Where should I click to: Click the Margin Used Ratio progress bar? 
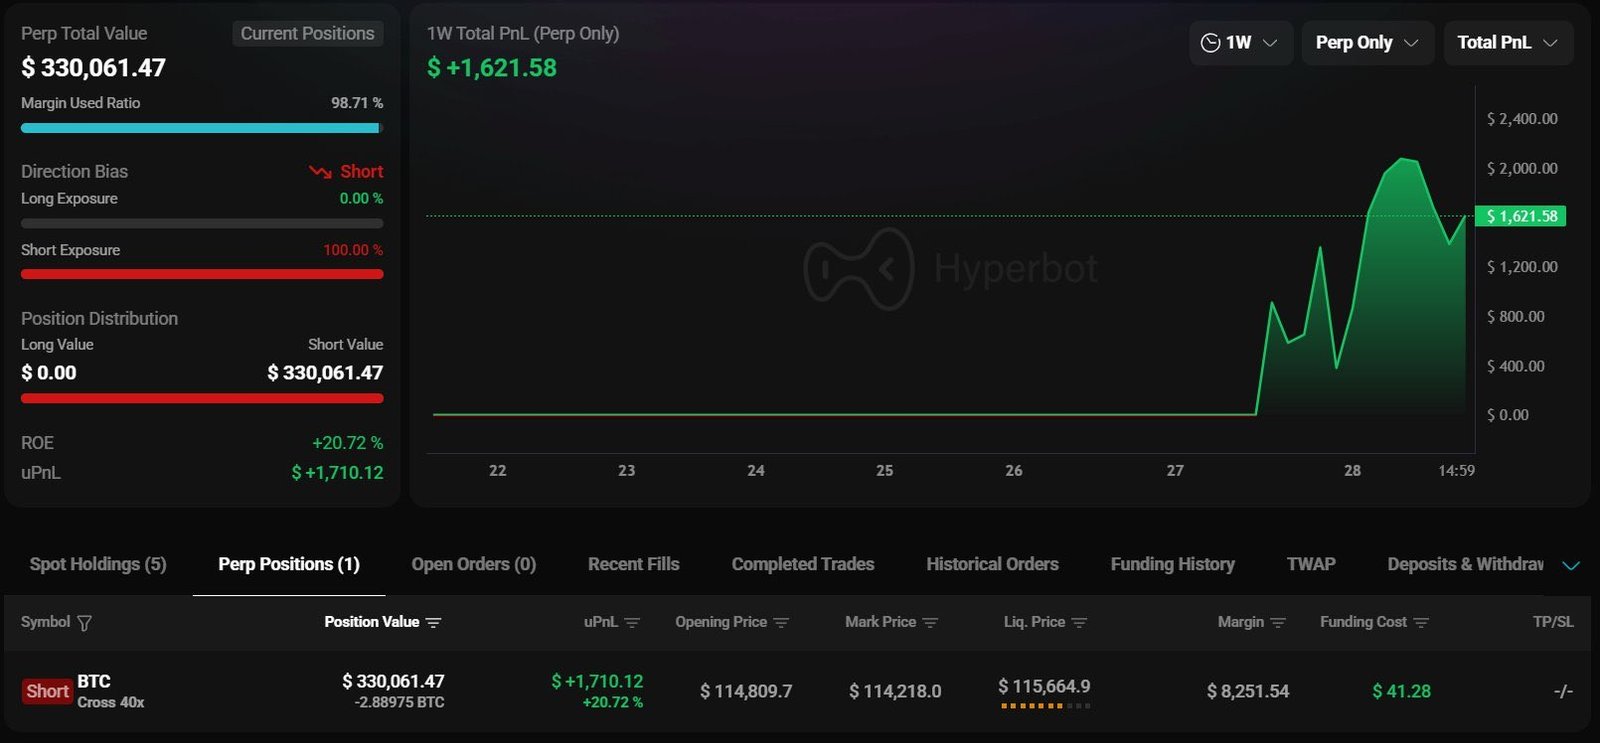(x=201, y=127)
